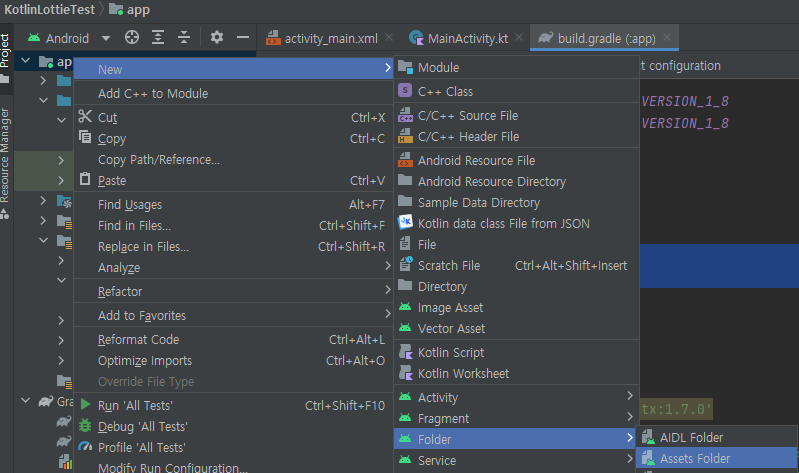The image size is (799, 473).
Task: Choose Modify Run Configuration entry
Action: (x=233, y=467)
